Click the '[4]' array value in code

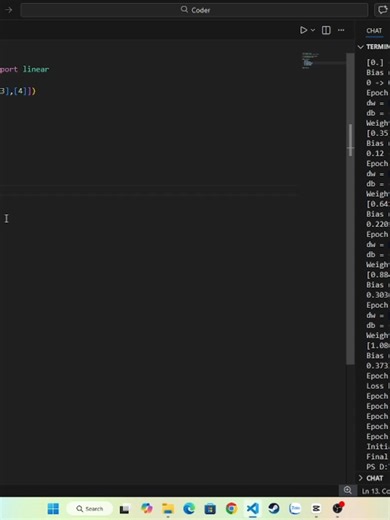tap(20, 91)
